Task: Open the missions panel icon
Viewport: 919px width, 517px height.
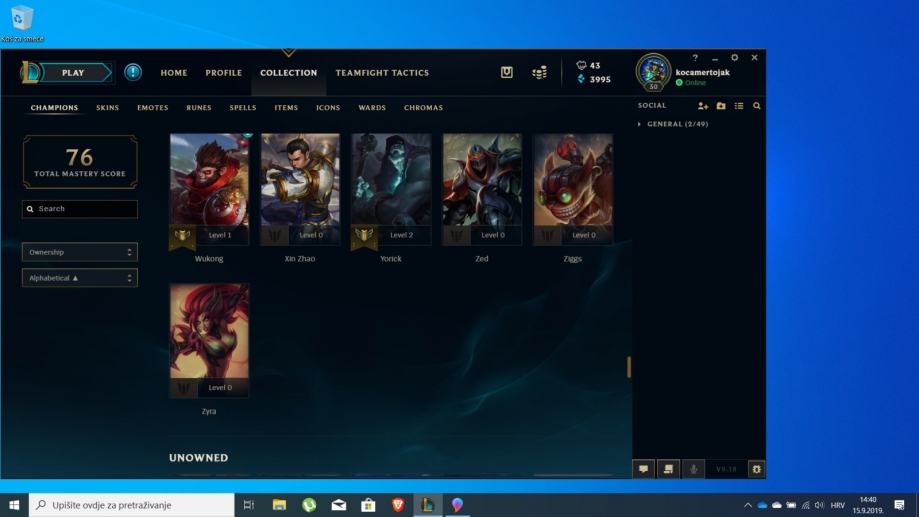Action: coord(668,469)
